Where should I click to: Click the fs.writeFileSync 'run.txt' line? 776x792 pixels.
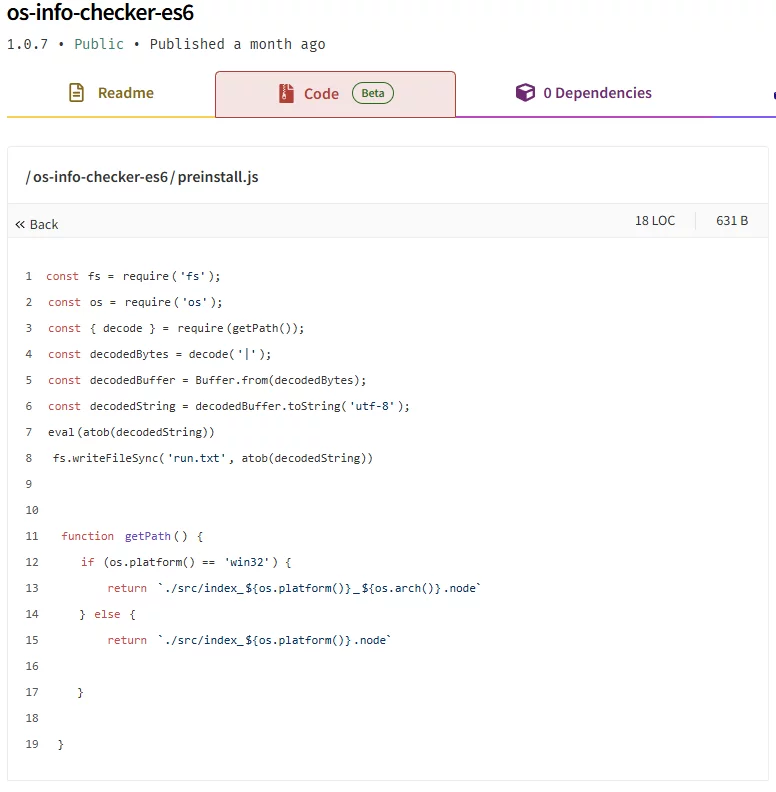[213, 458]
